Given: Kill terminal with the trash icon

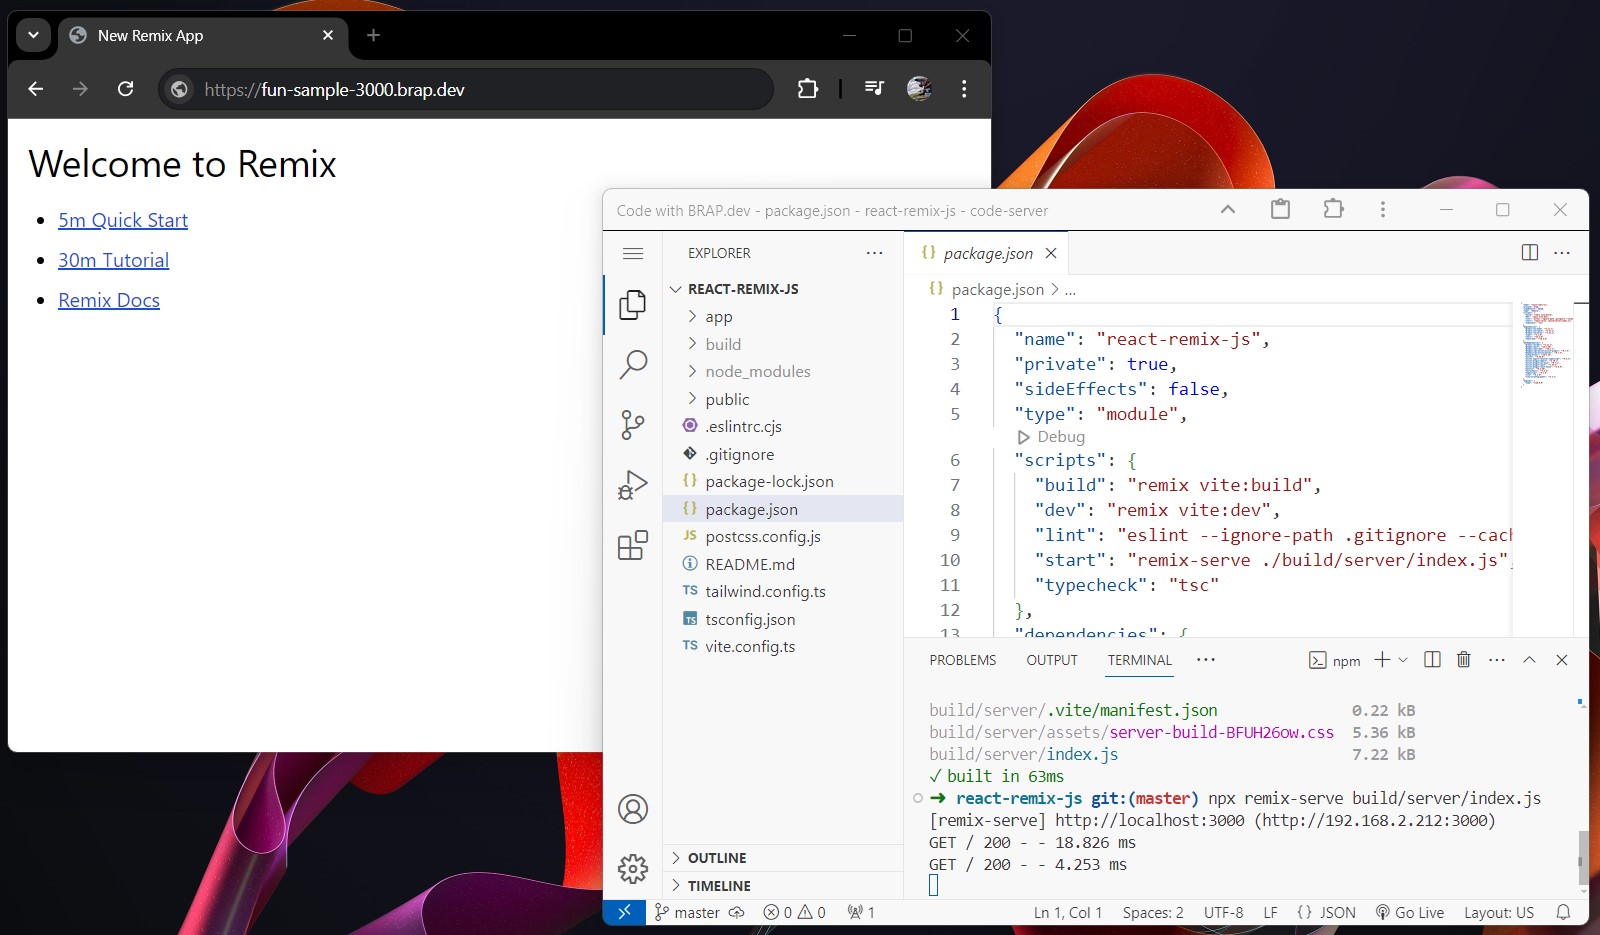Looking at the screenshot, I should click(x=1464, y=660).
